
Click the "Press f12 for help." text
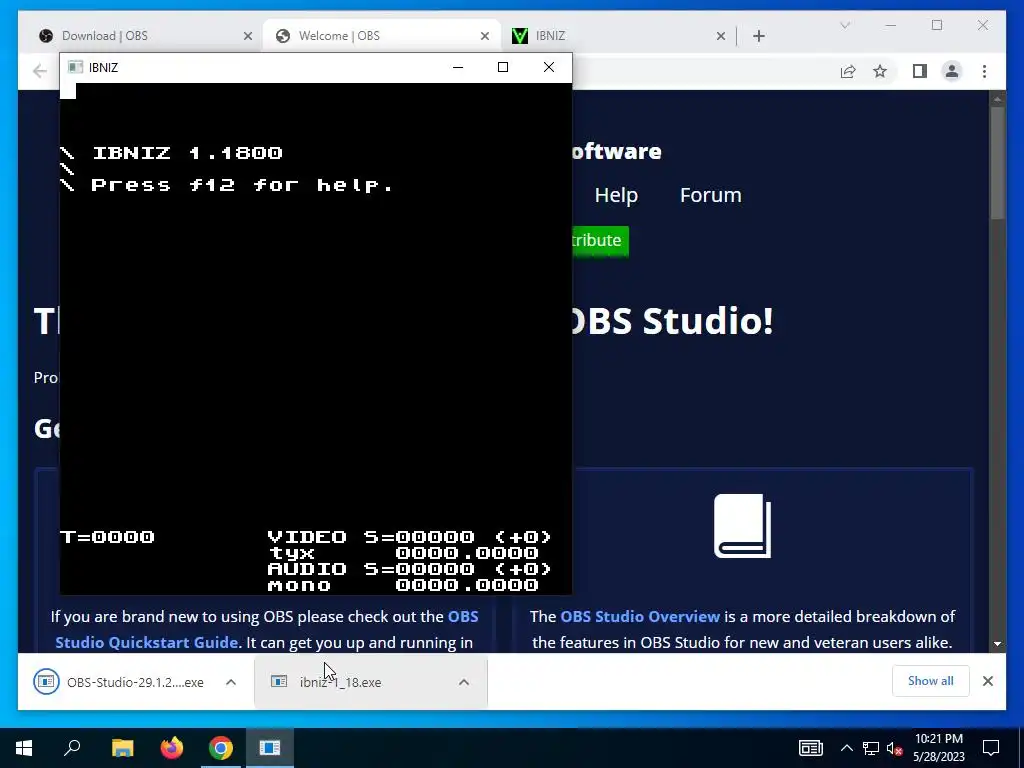click(241, 185)
